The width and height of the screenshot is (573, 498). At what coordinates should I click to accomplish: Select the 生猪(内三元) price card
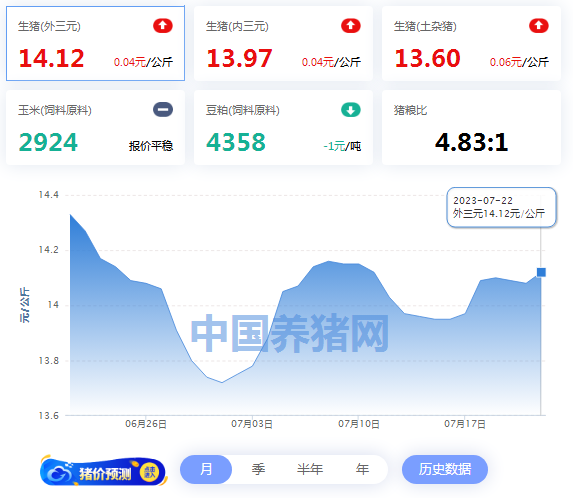click(x=283, y=43)
